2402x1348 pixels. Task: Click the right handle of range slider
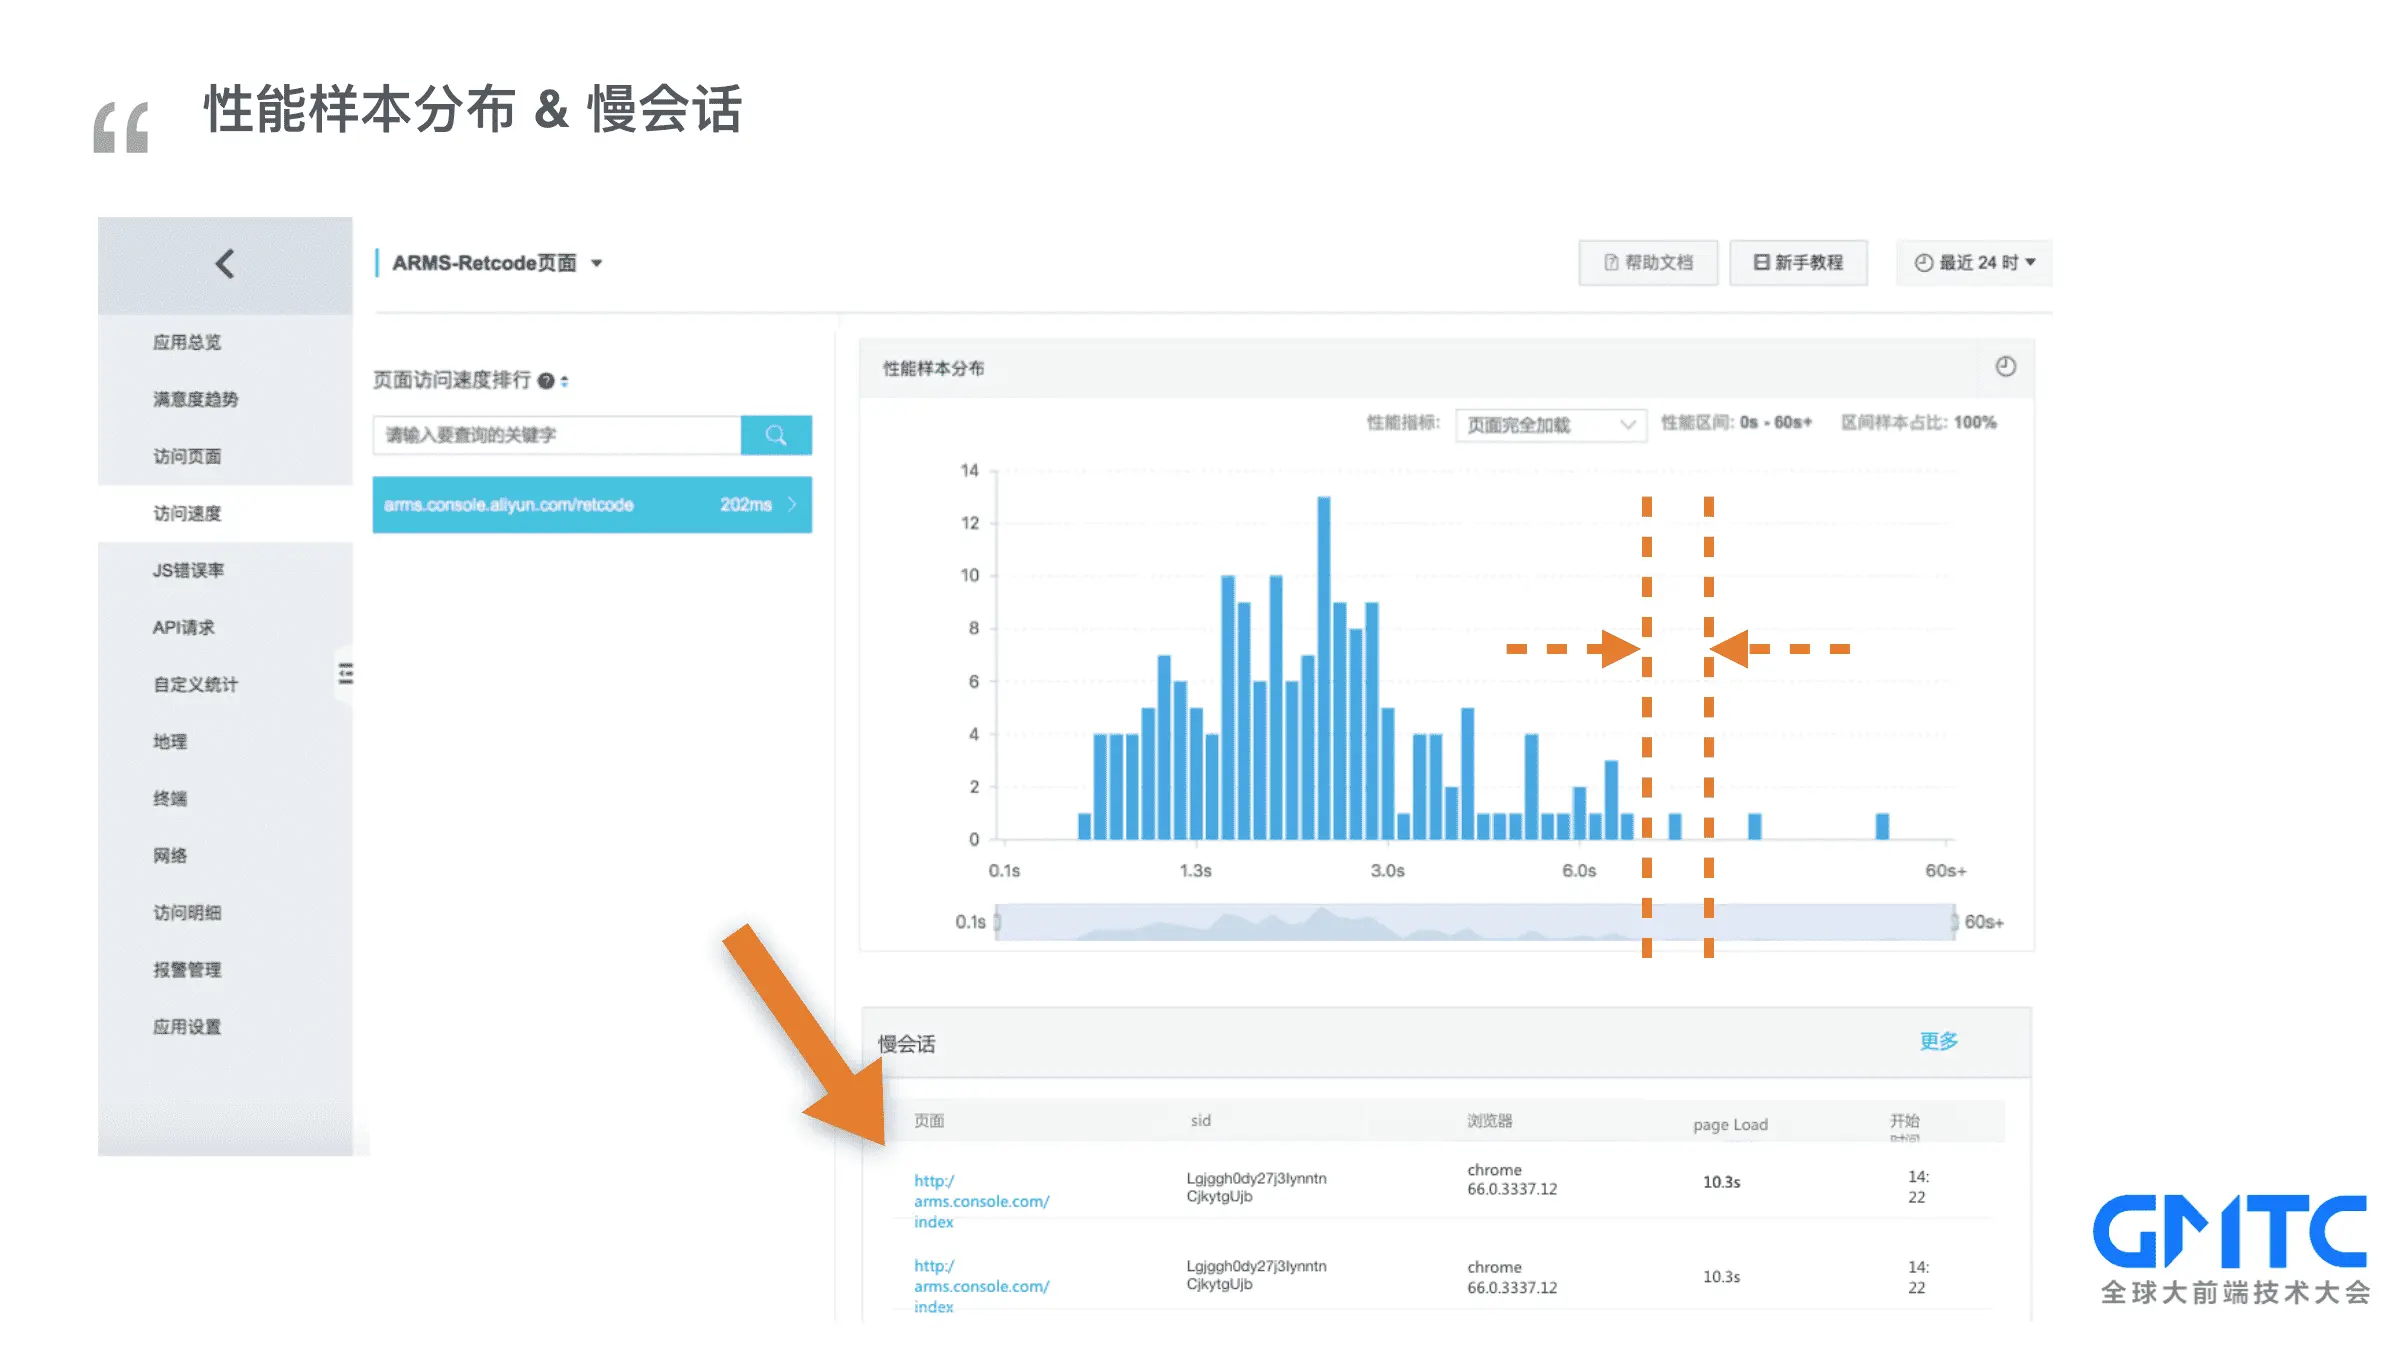(1953, 922)
